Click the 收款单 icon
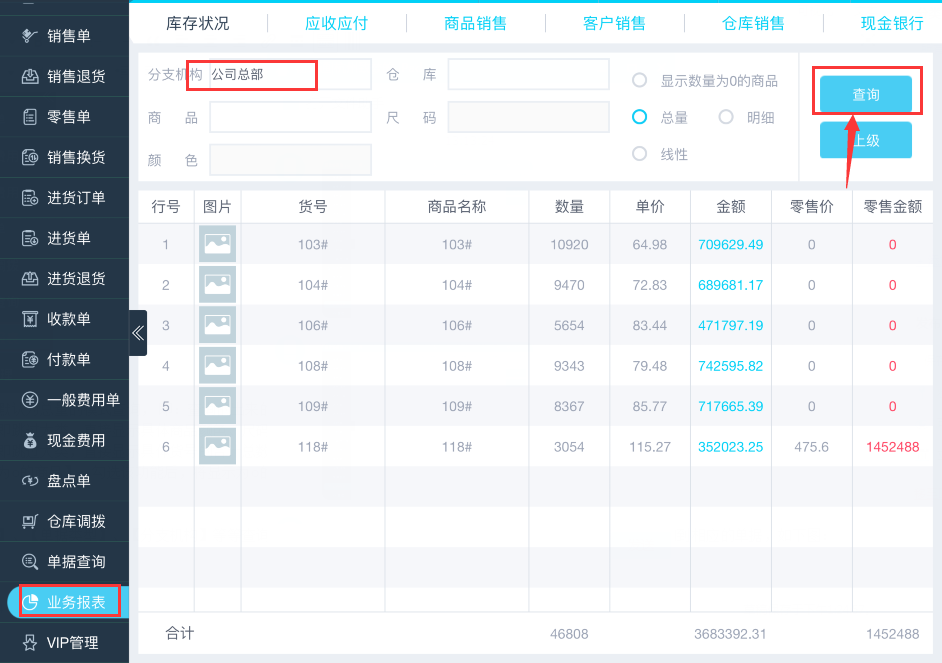The width and height of the screenshot is (942, 663). [30, 319]
